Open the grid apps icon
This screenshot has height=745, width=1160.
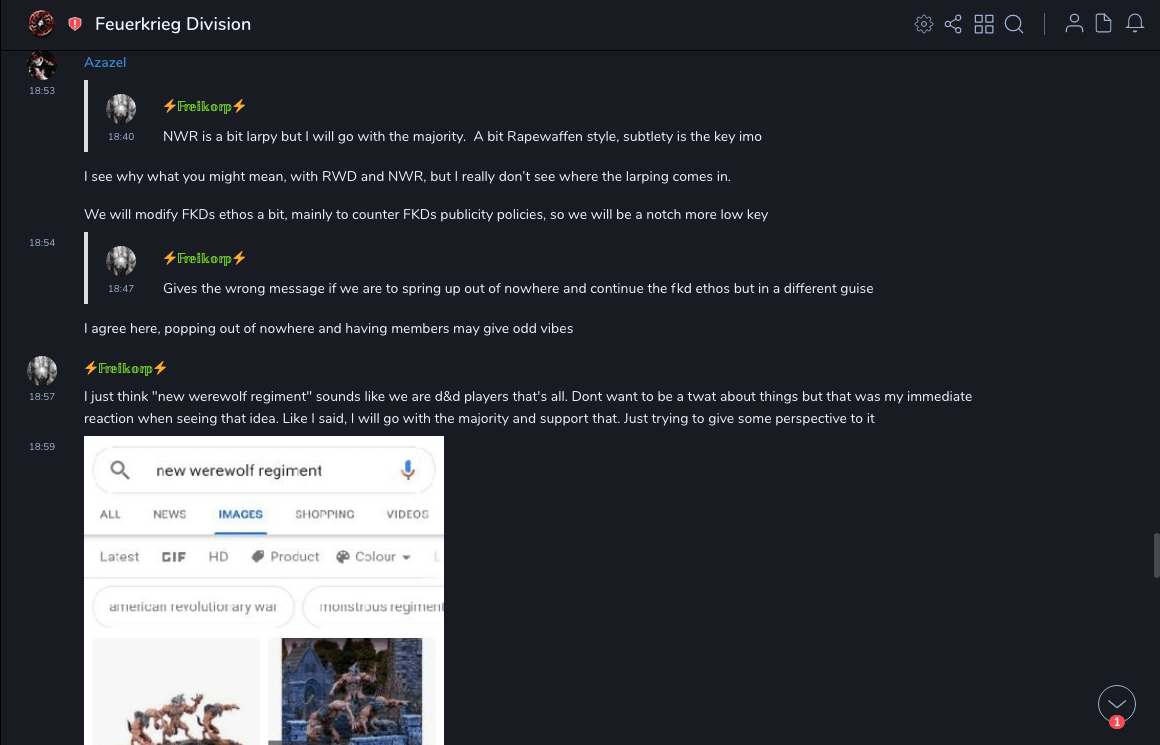[984, 24]
